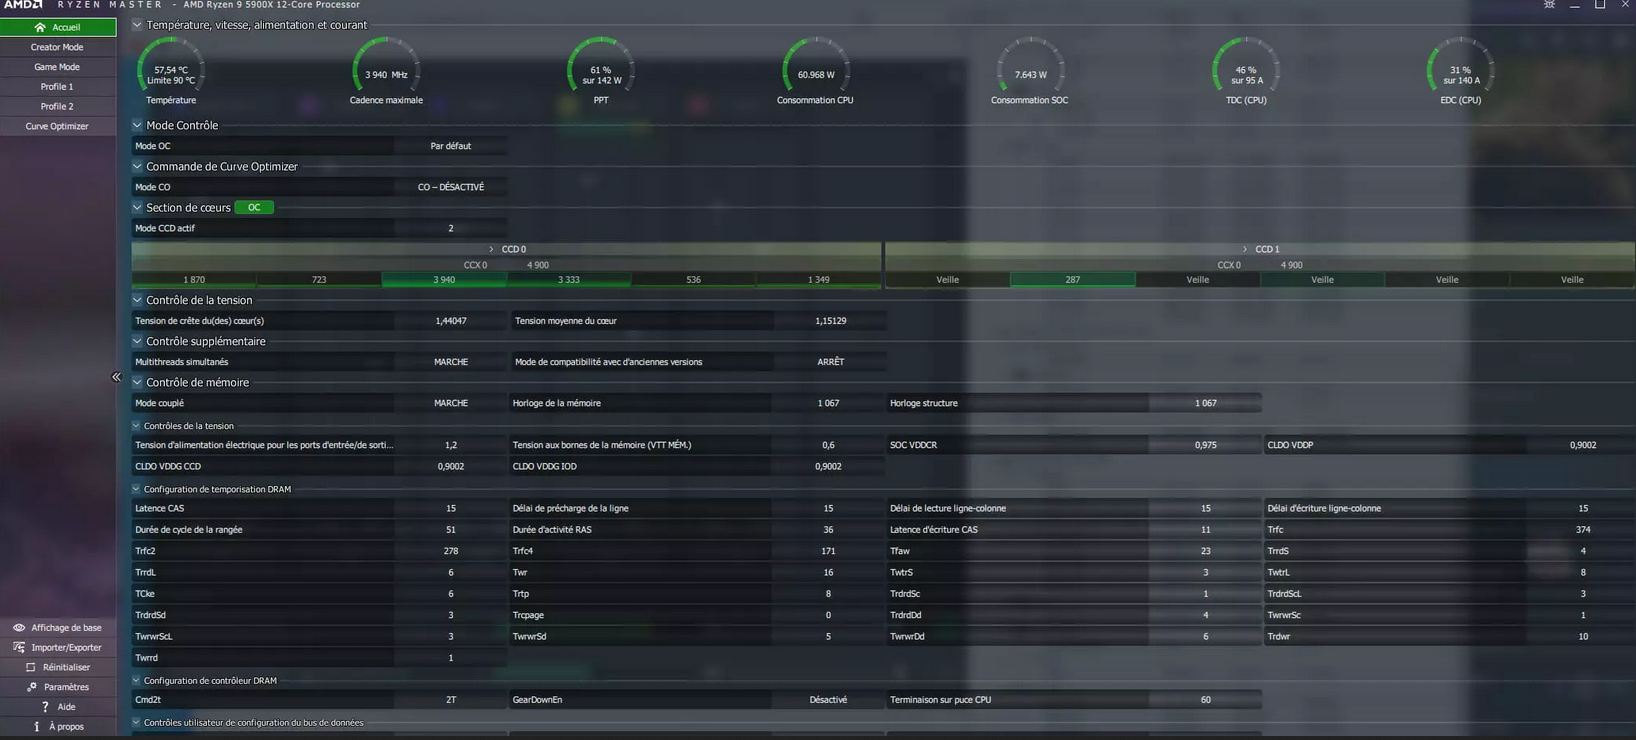1636x740 pixels.
Task: Minimize the Ryzen Master window
Action: pos(1575,5)
